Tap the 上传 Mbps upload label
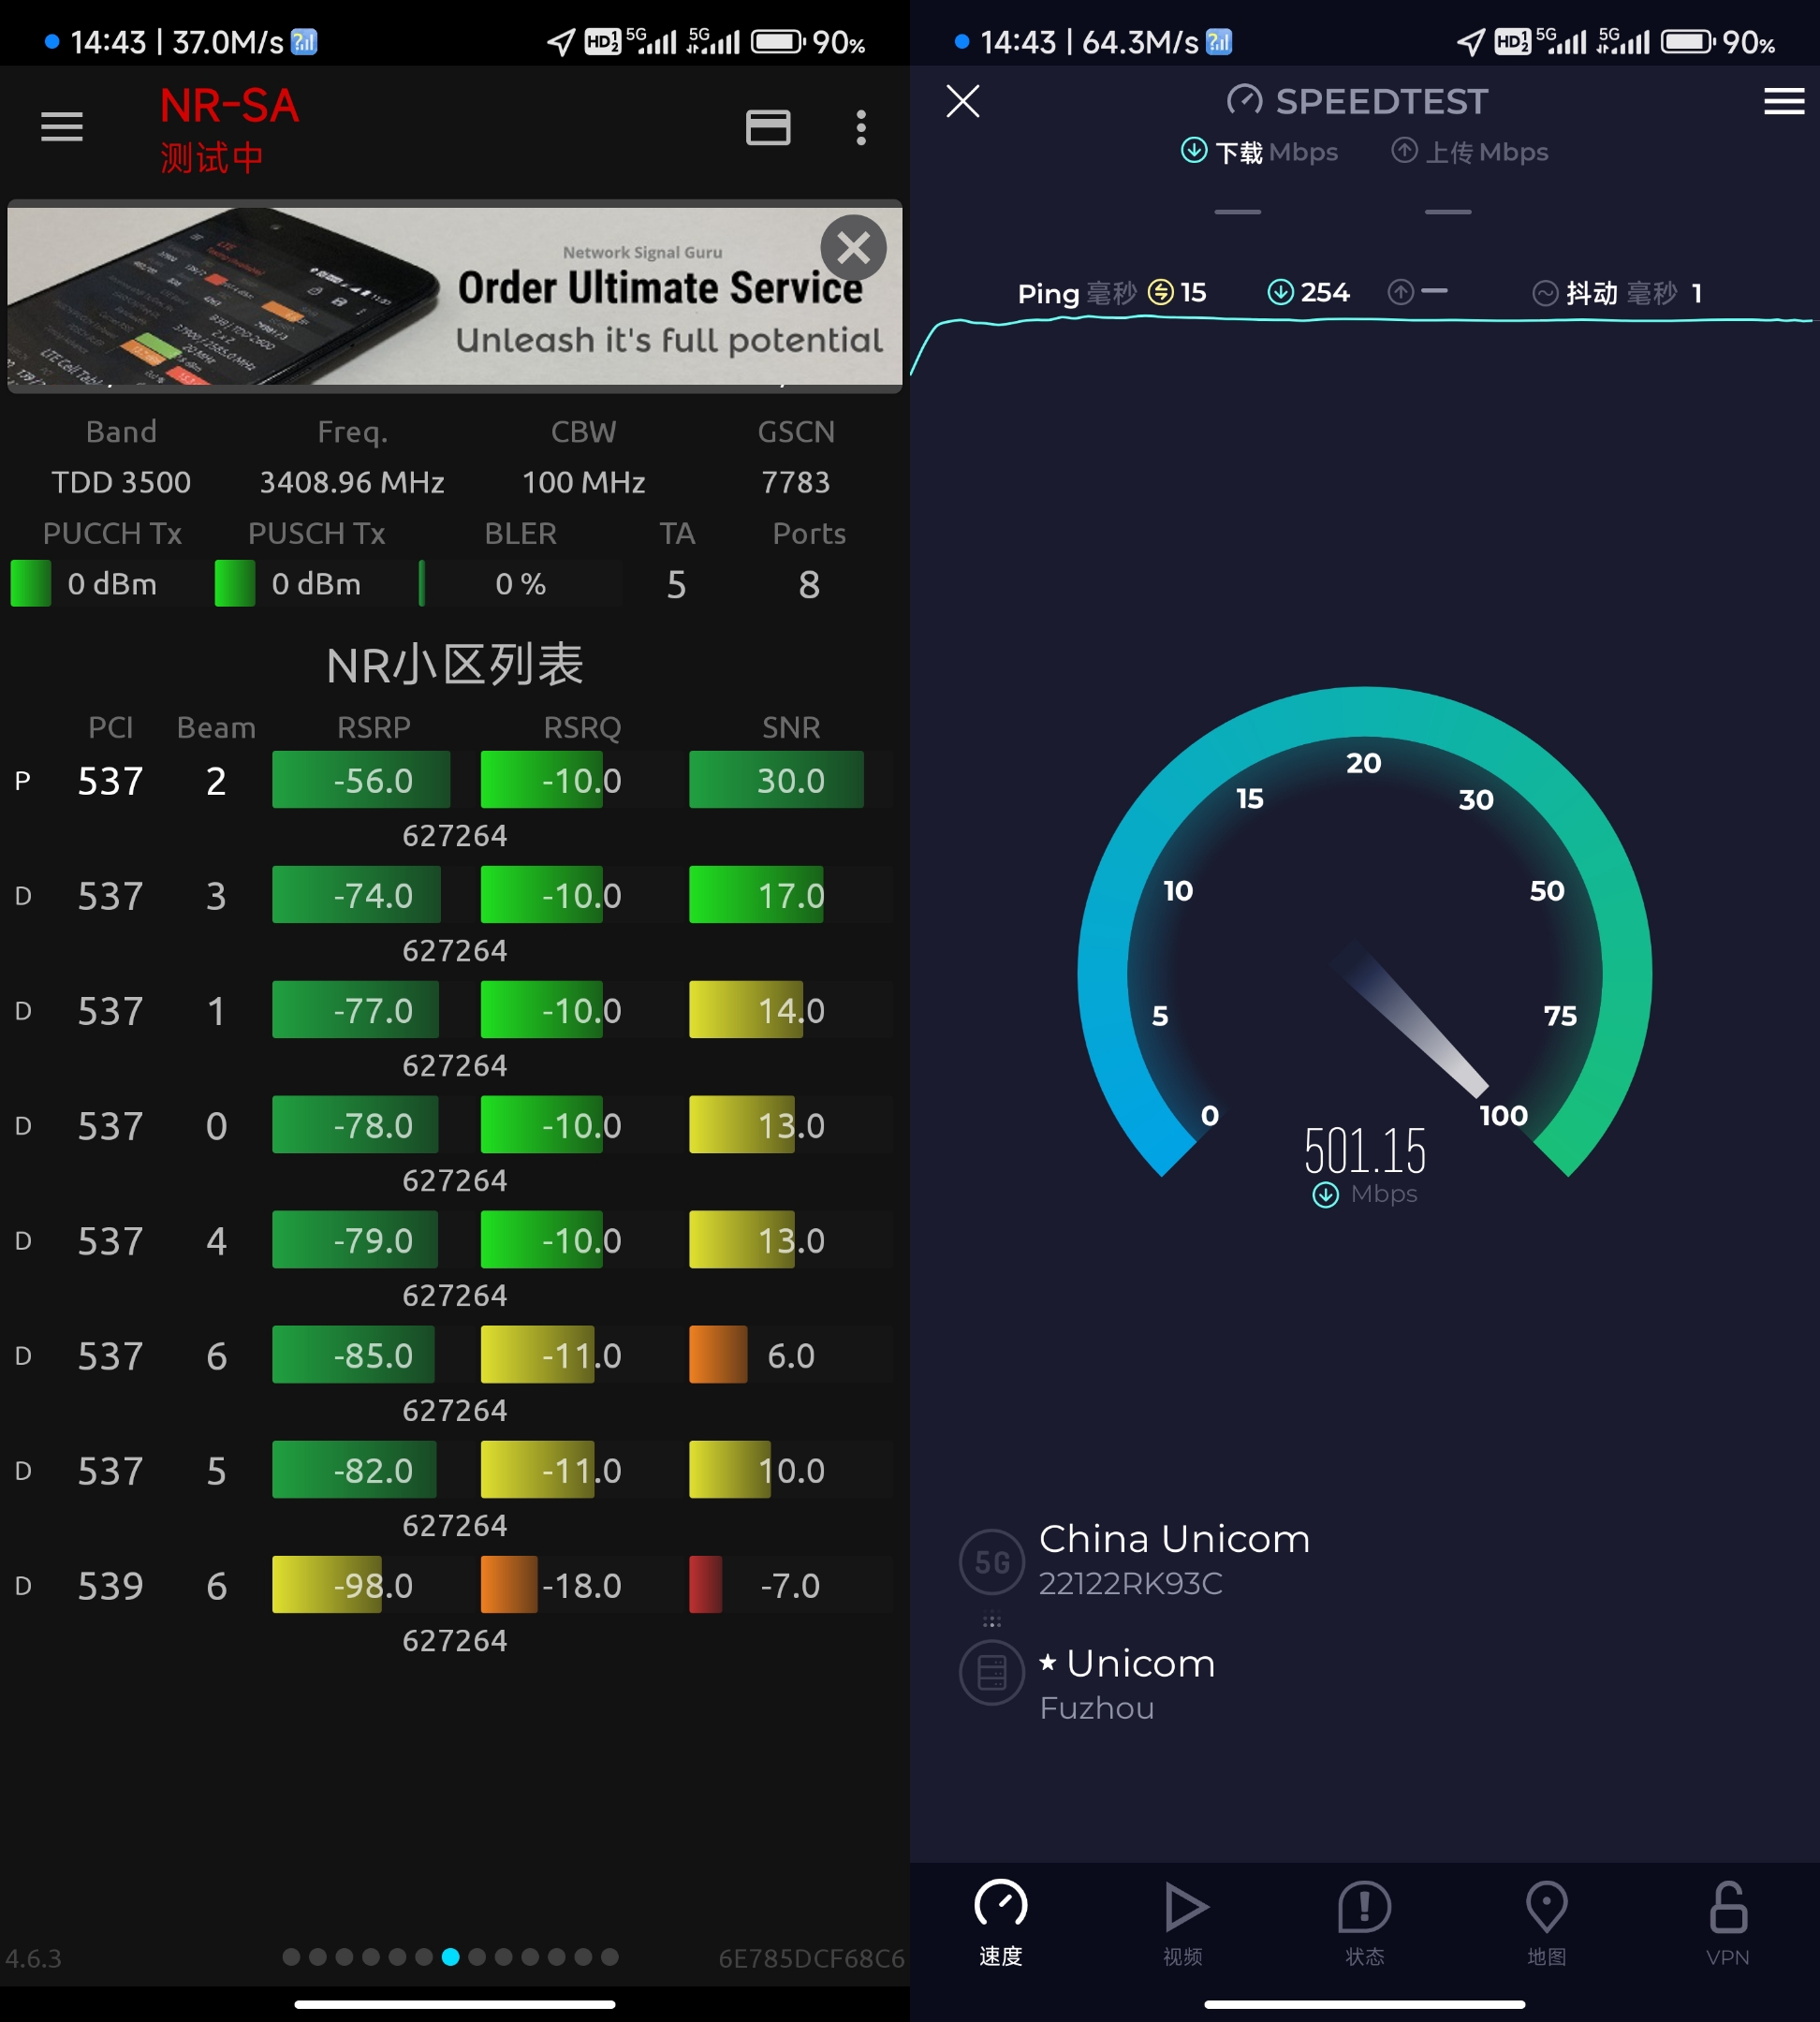Viewport: 1820px width, 2022px height. tap(1486, 152)
